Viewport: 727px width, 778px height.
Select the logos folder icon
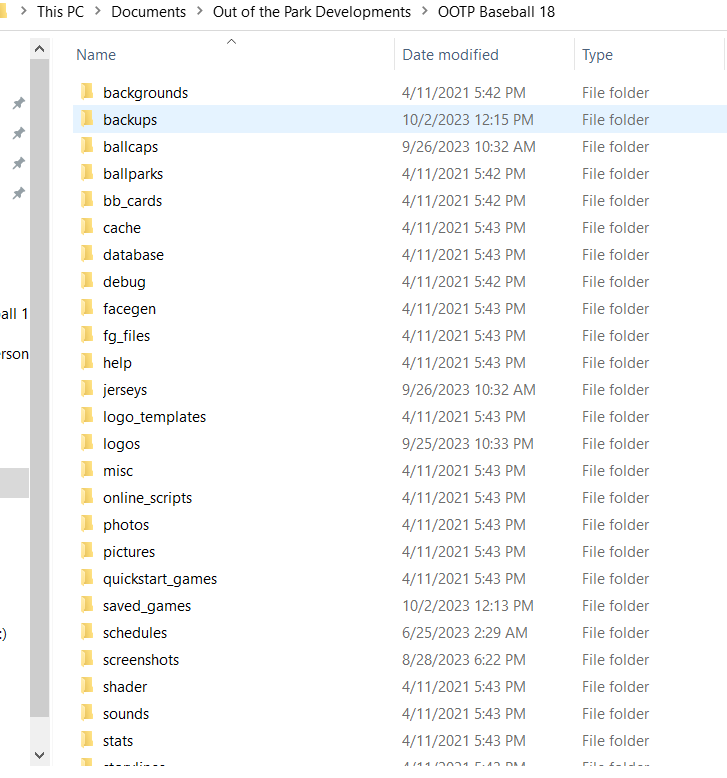pyautogui.click(x=87, y=443)
